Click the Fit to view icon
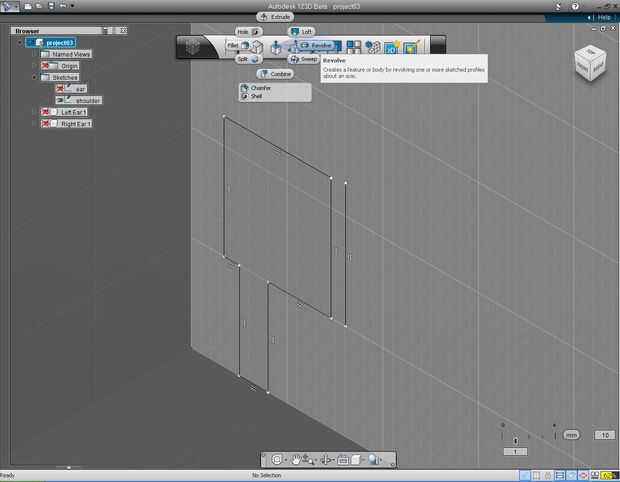Screen dimensions: 620x482 click(x=343, y=459)
